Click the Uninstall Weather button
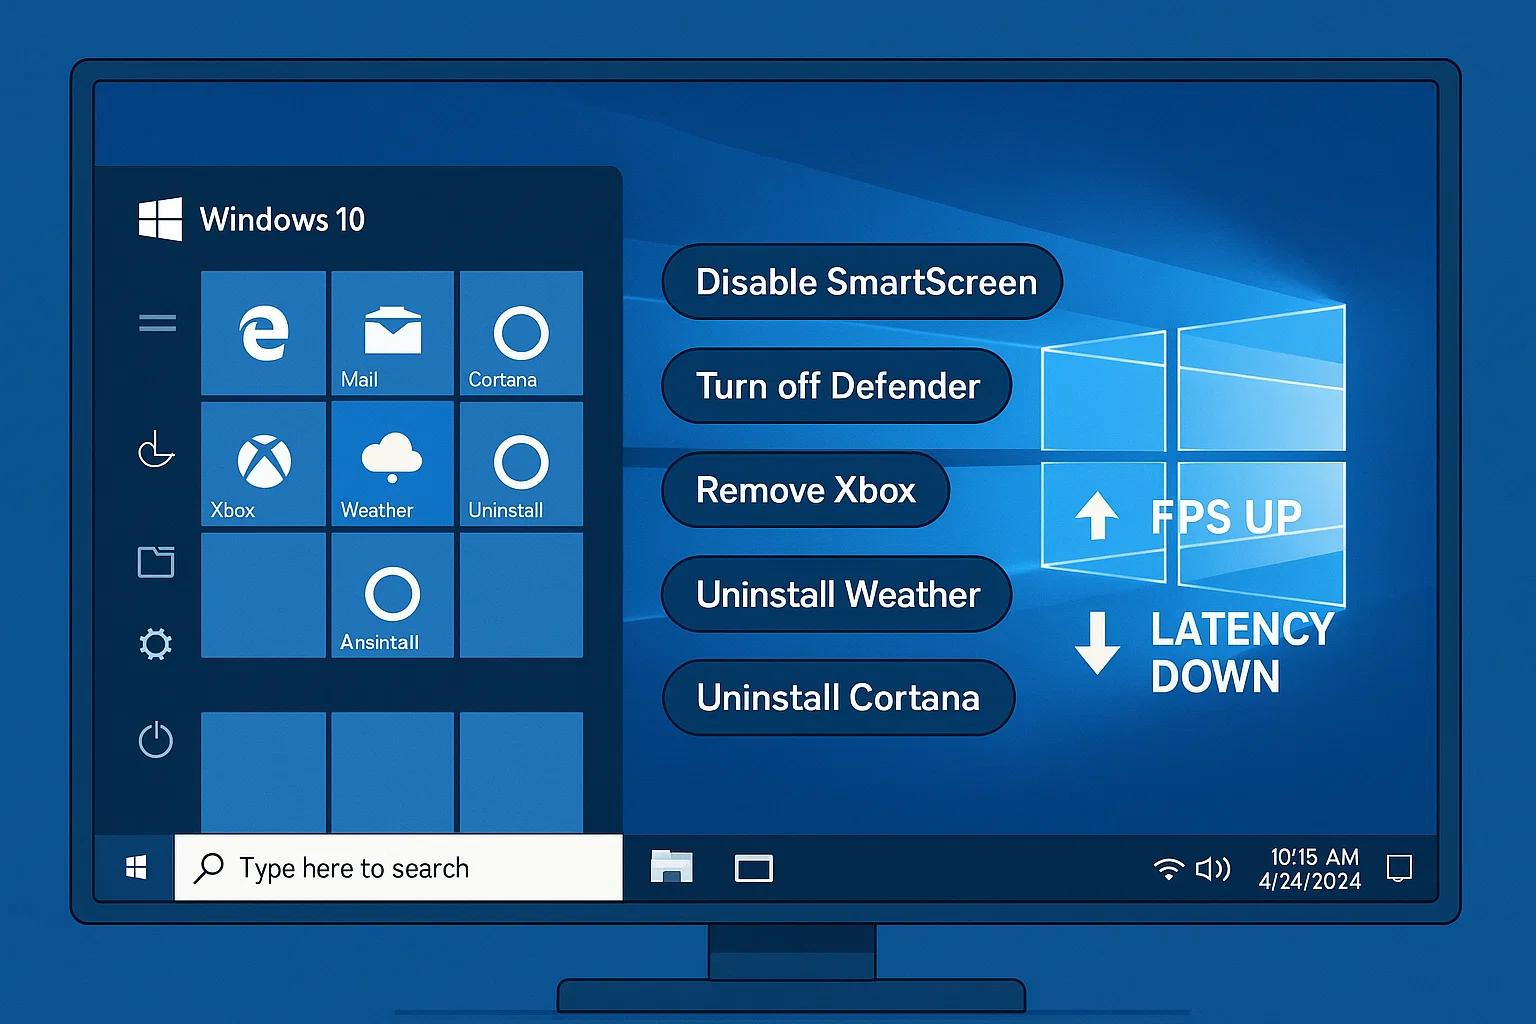 837,594
